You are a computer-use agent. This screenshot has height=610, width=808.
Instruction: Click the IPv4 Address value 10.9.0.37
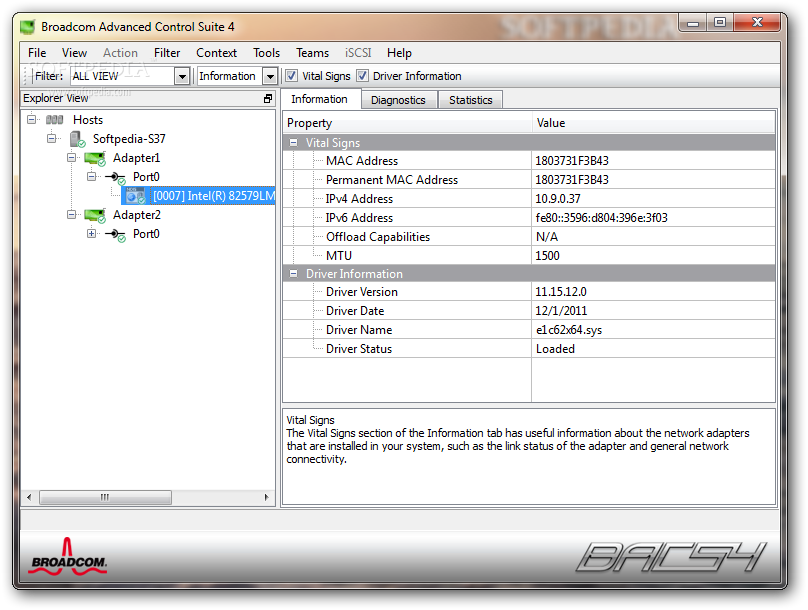click(558, 199)
